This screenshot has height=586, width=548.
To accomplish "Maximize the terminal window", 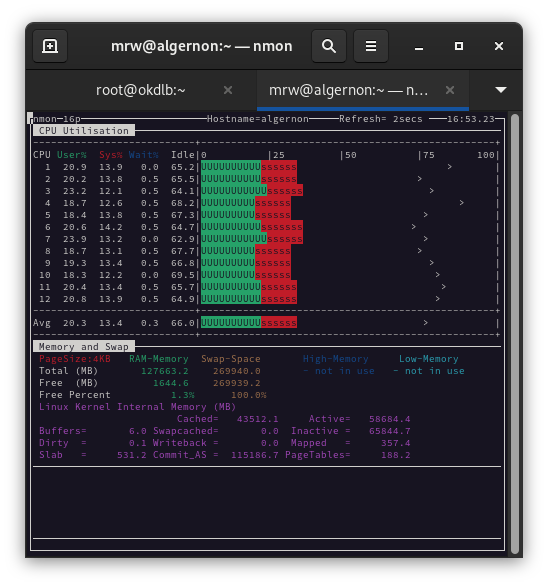I will pyautogui.click(x=459, y=46).
